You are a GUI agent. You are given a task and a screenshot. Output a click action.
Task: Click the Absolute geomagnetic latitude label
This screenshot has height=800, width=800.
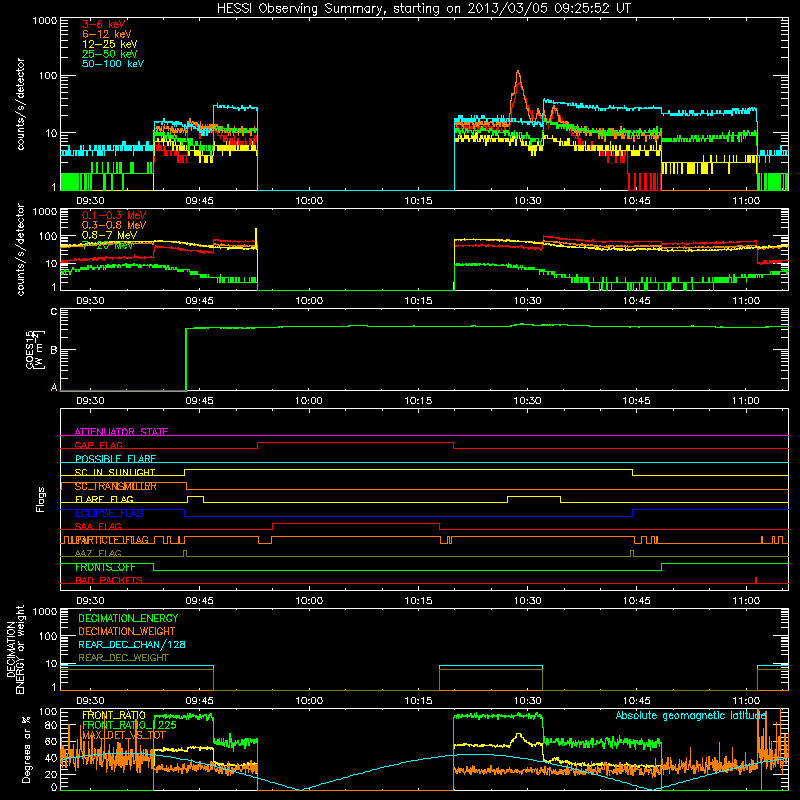pos(691,716)
